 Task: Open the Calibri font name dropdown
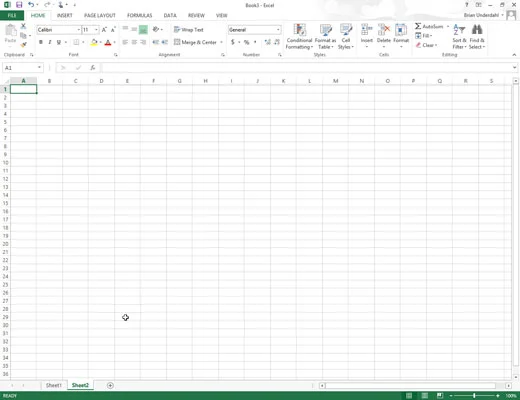coord(79,30)
